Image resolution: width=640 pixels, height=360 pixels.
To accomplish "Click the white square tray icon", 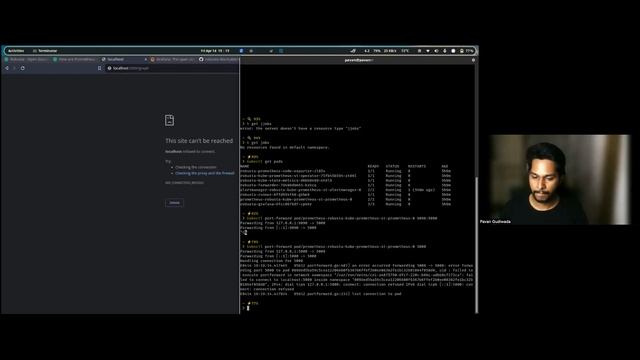I will 453,51.
